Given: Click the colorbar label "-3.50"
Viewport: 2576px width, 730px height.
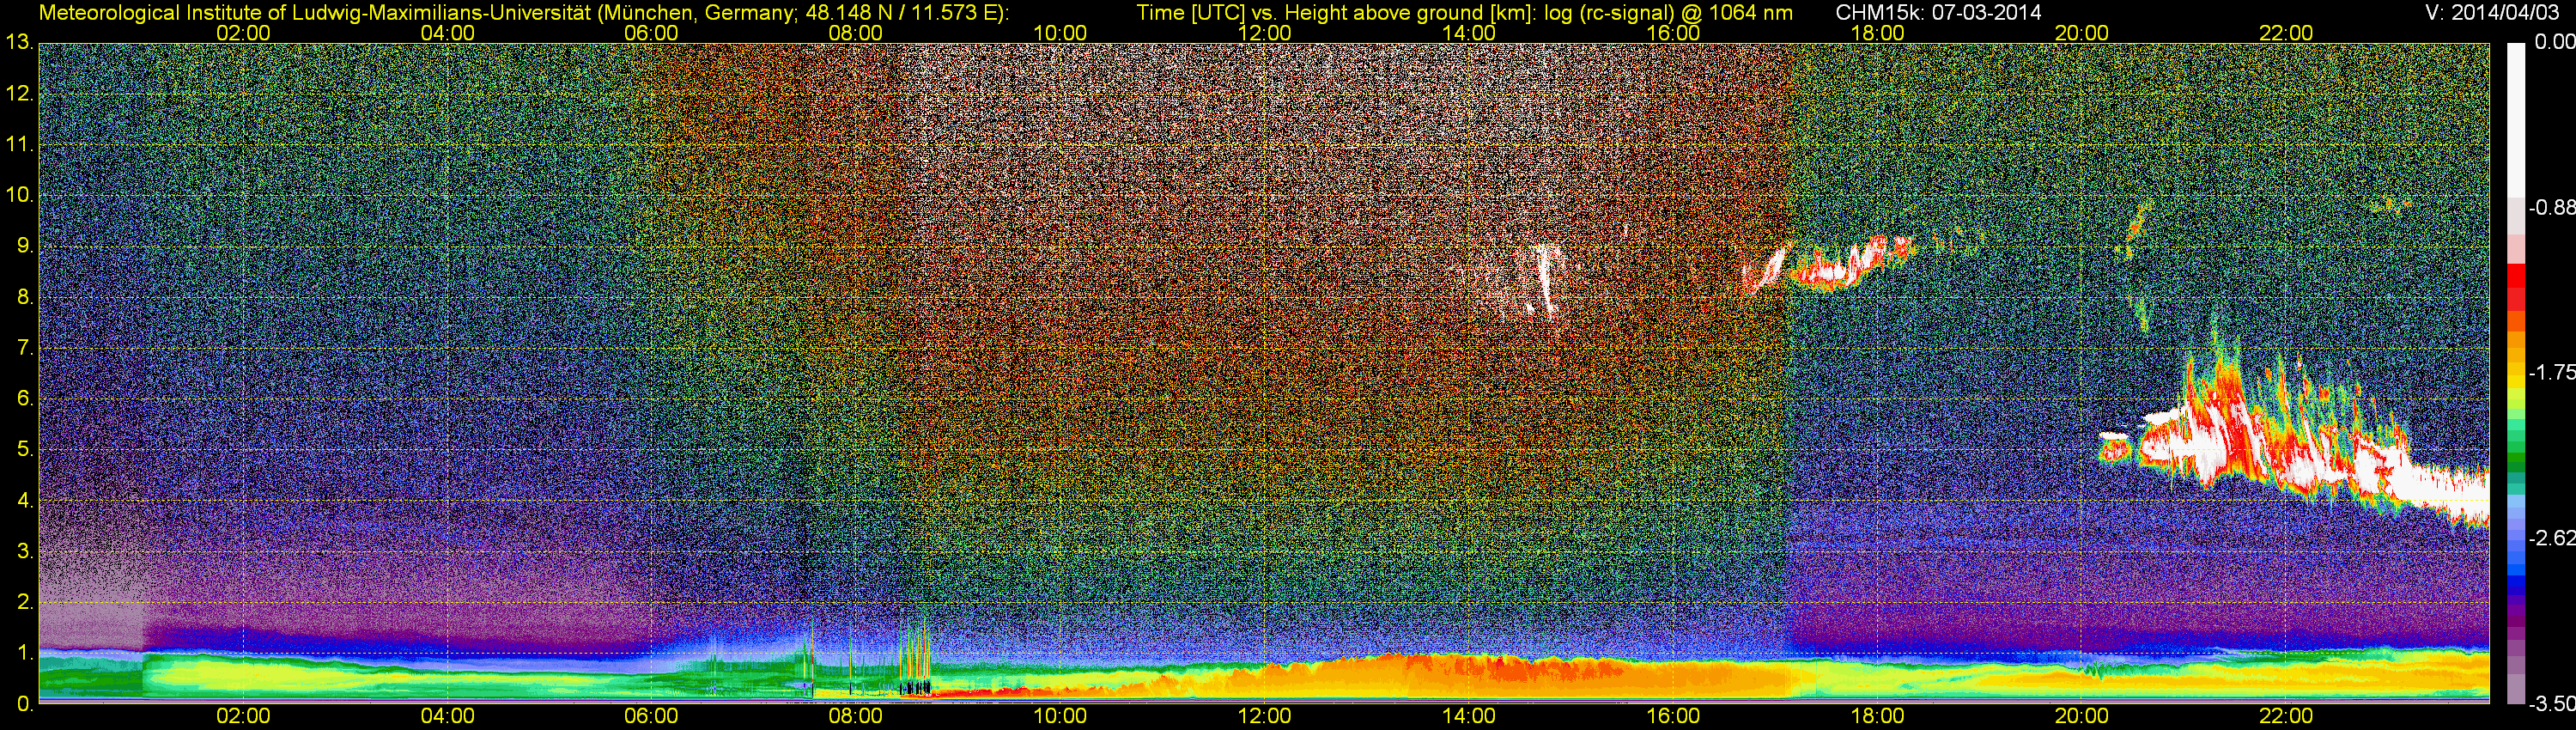Looking at the screenshot, I should [2551, 704].
